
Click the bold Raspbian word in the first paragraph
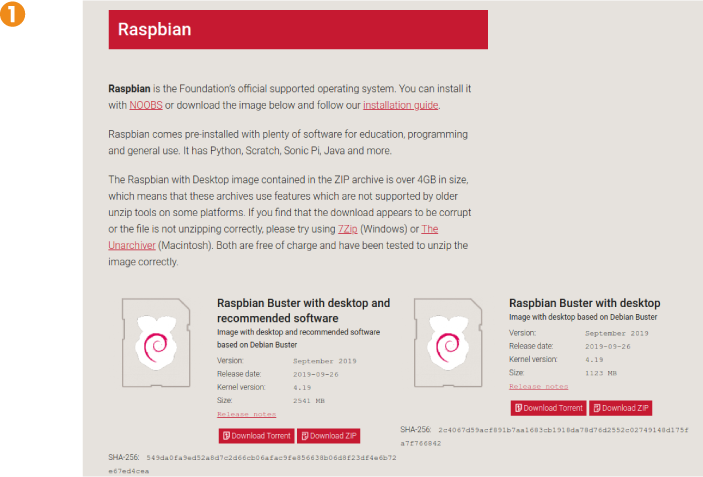[x=129, y=88]
